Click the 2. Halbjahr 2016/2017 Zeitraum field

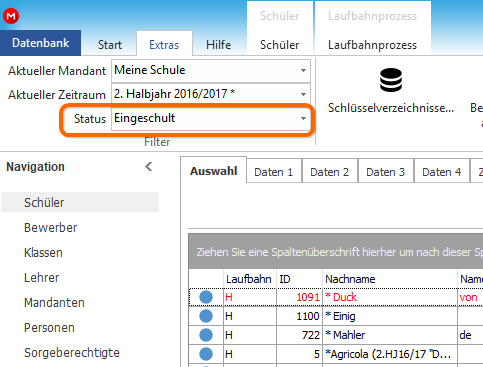pyautogui.click(x=211, y=94)
